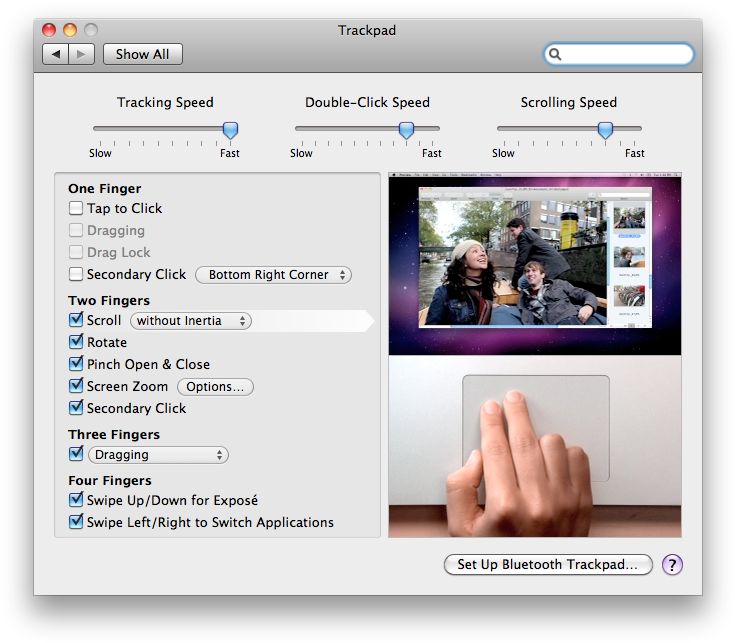Disable two-finger Rotate checkbox
The height and width of the screenshot is (643, 735).
(x=76, y=342)
